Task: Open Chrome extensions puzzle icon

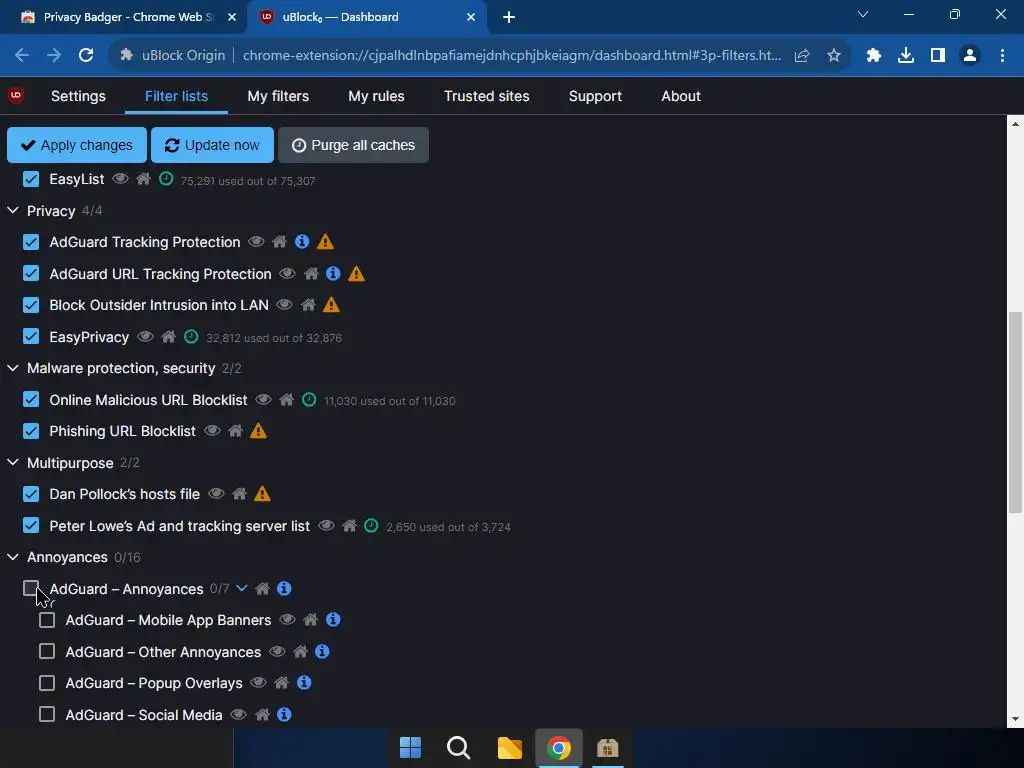Action: point(873,56)
